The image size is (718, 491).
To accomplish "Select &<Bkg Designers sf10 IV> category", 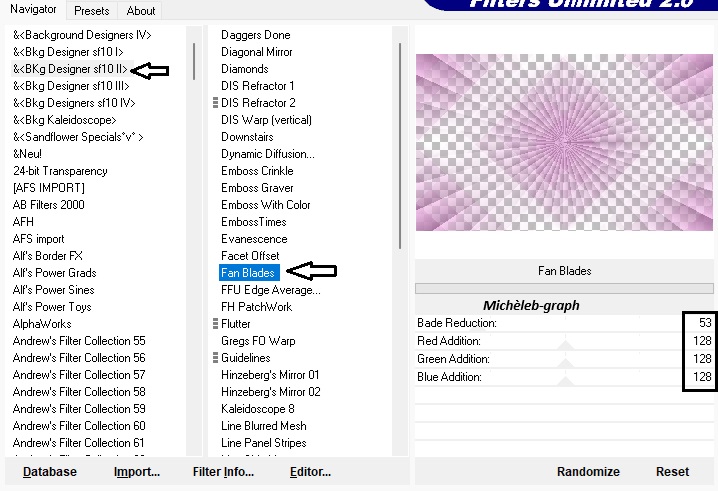I will pos(74,103).
